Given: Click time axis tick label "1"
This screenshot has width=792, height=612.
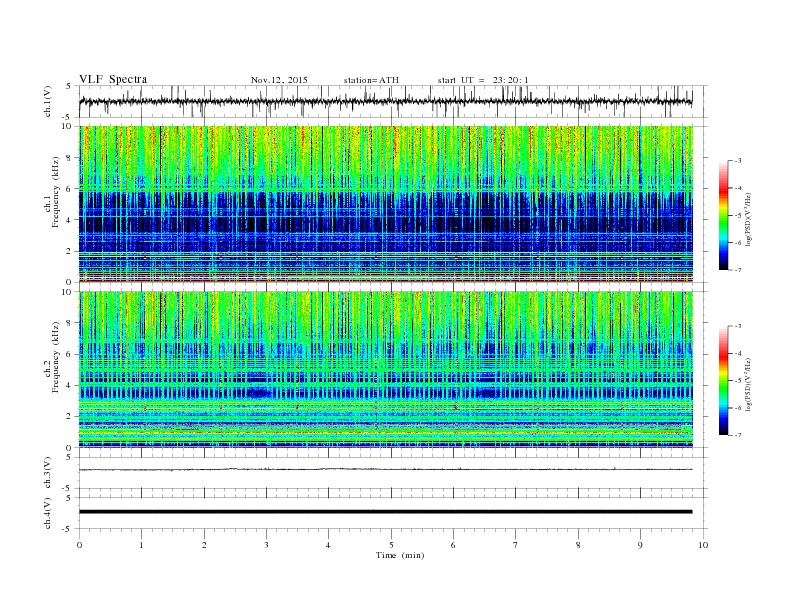Looking at the screenshot, I should click(x=142, y=545).
